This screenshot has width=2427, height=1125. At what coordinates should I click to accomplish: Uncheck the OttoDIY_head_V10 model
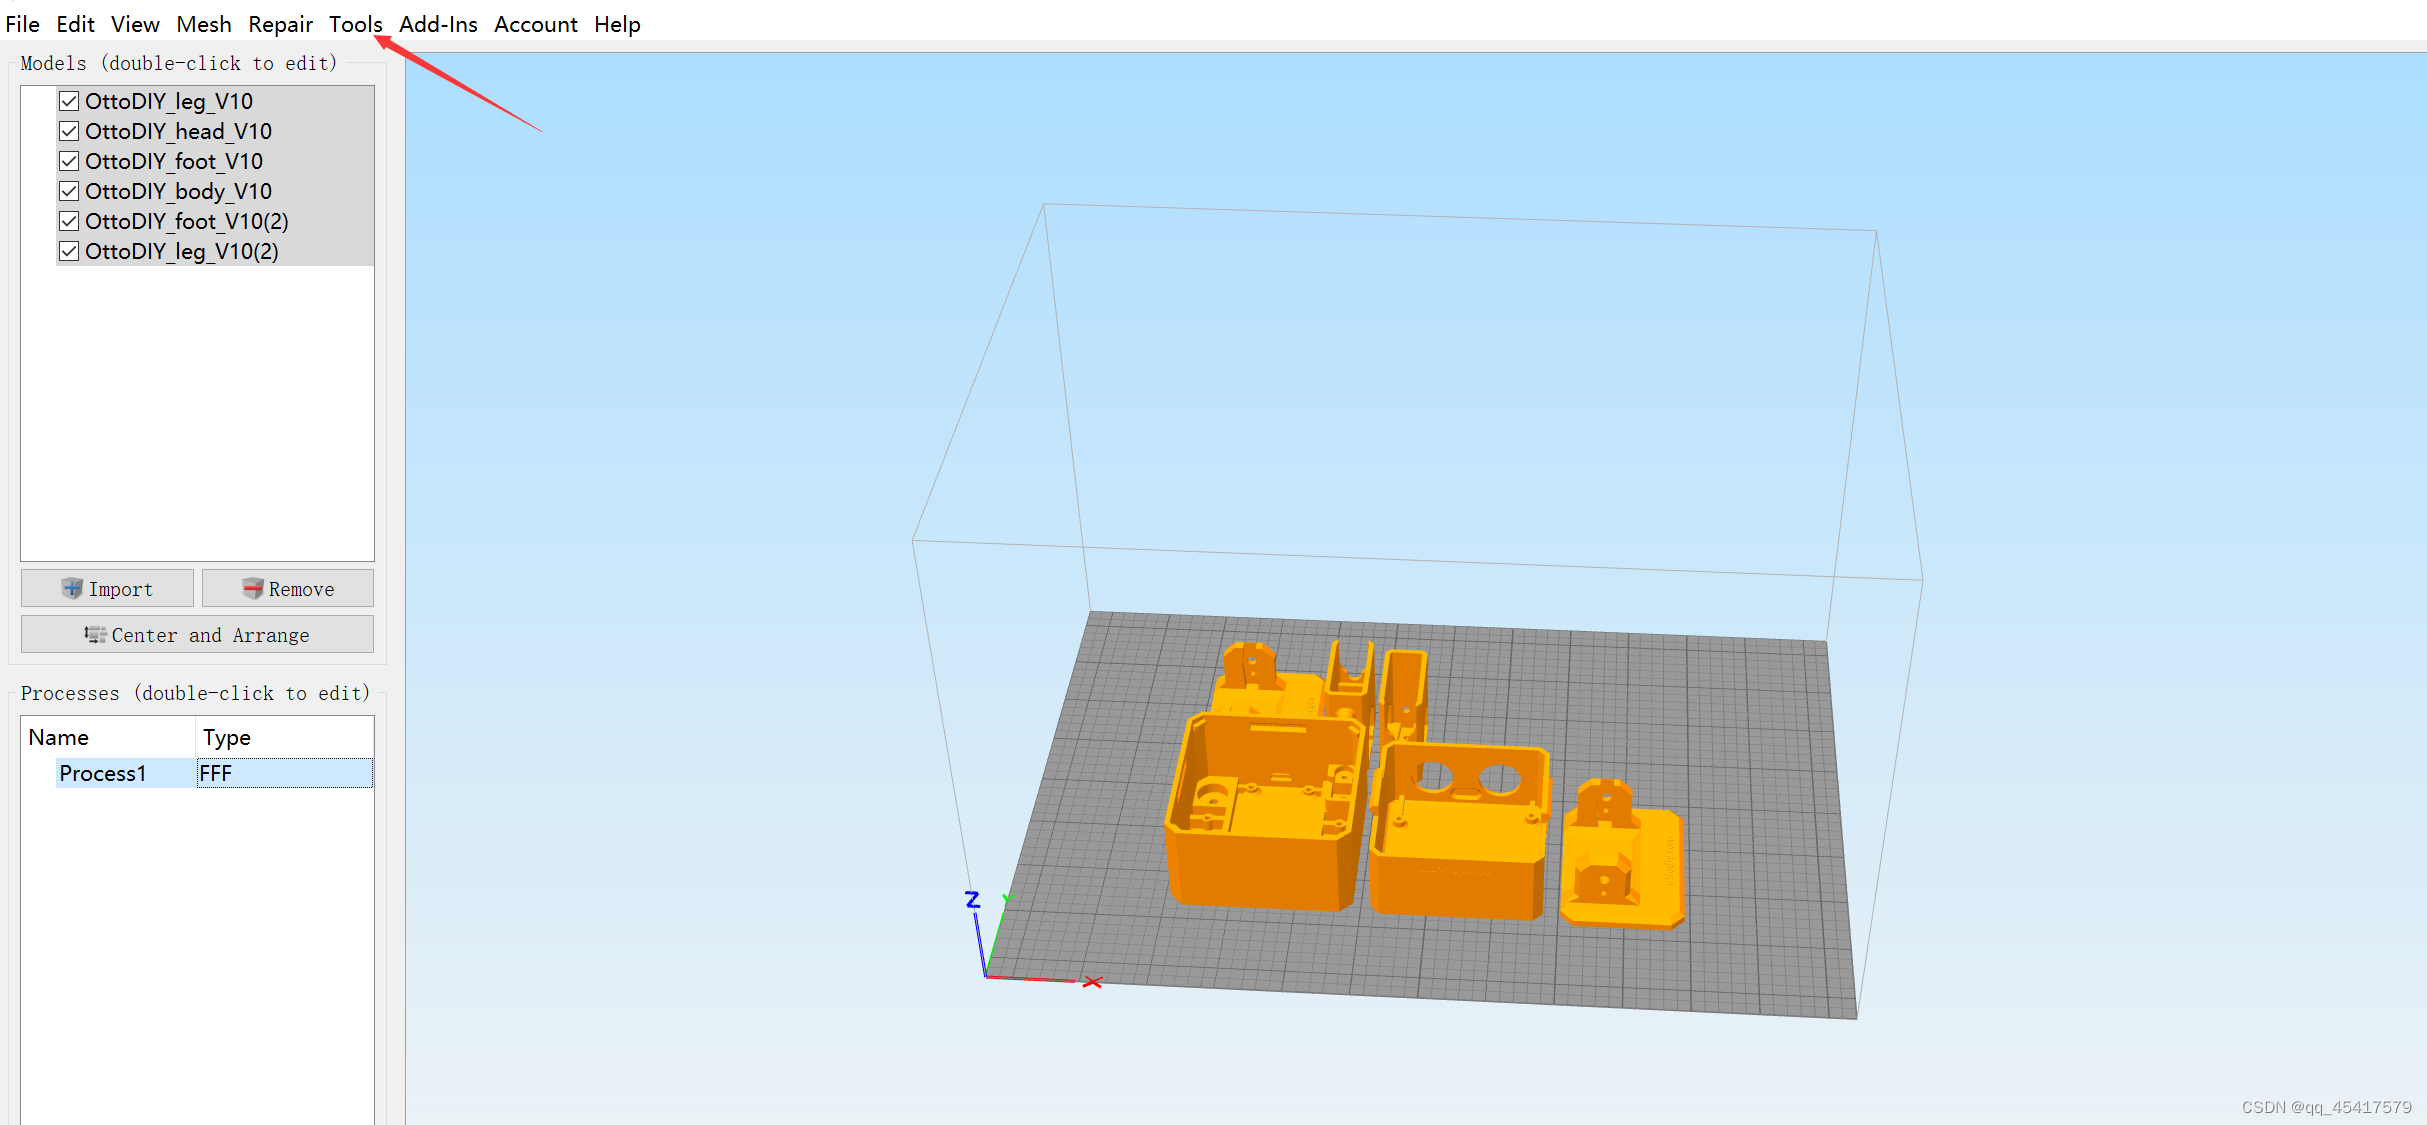click(68, 131)
